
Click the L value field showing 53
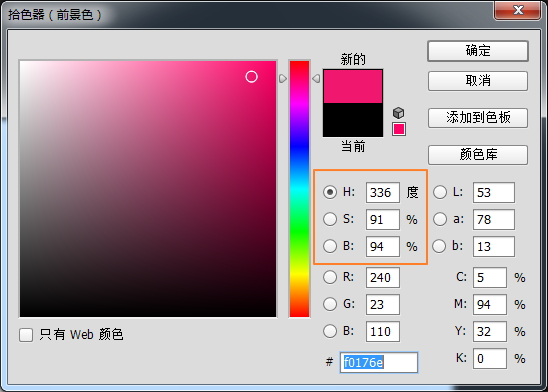click(493, 192)
